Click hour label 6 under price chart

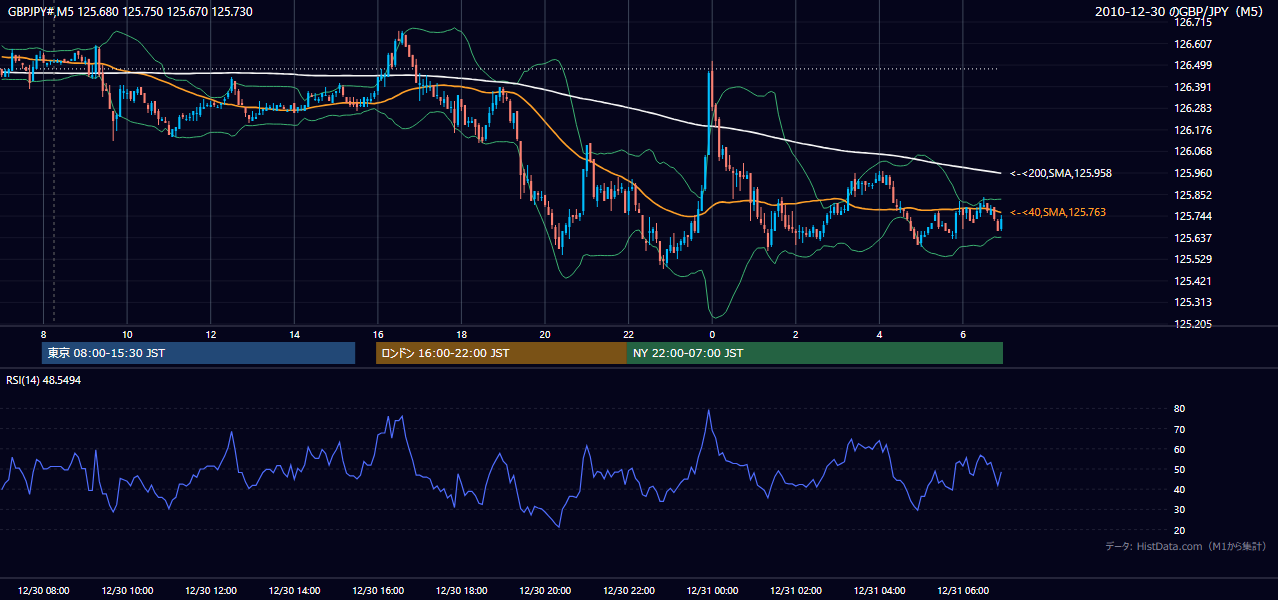pos(963,334)
